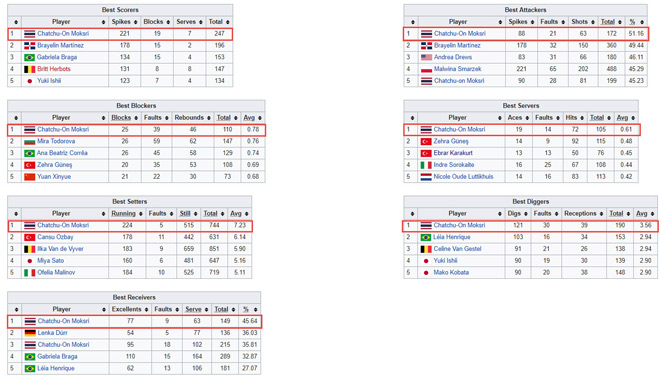Sort Best Setters by Running arrows

click(x=141, y=214)
